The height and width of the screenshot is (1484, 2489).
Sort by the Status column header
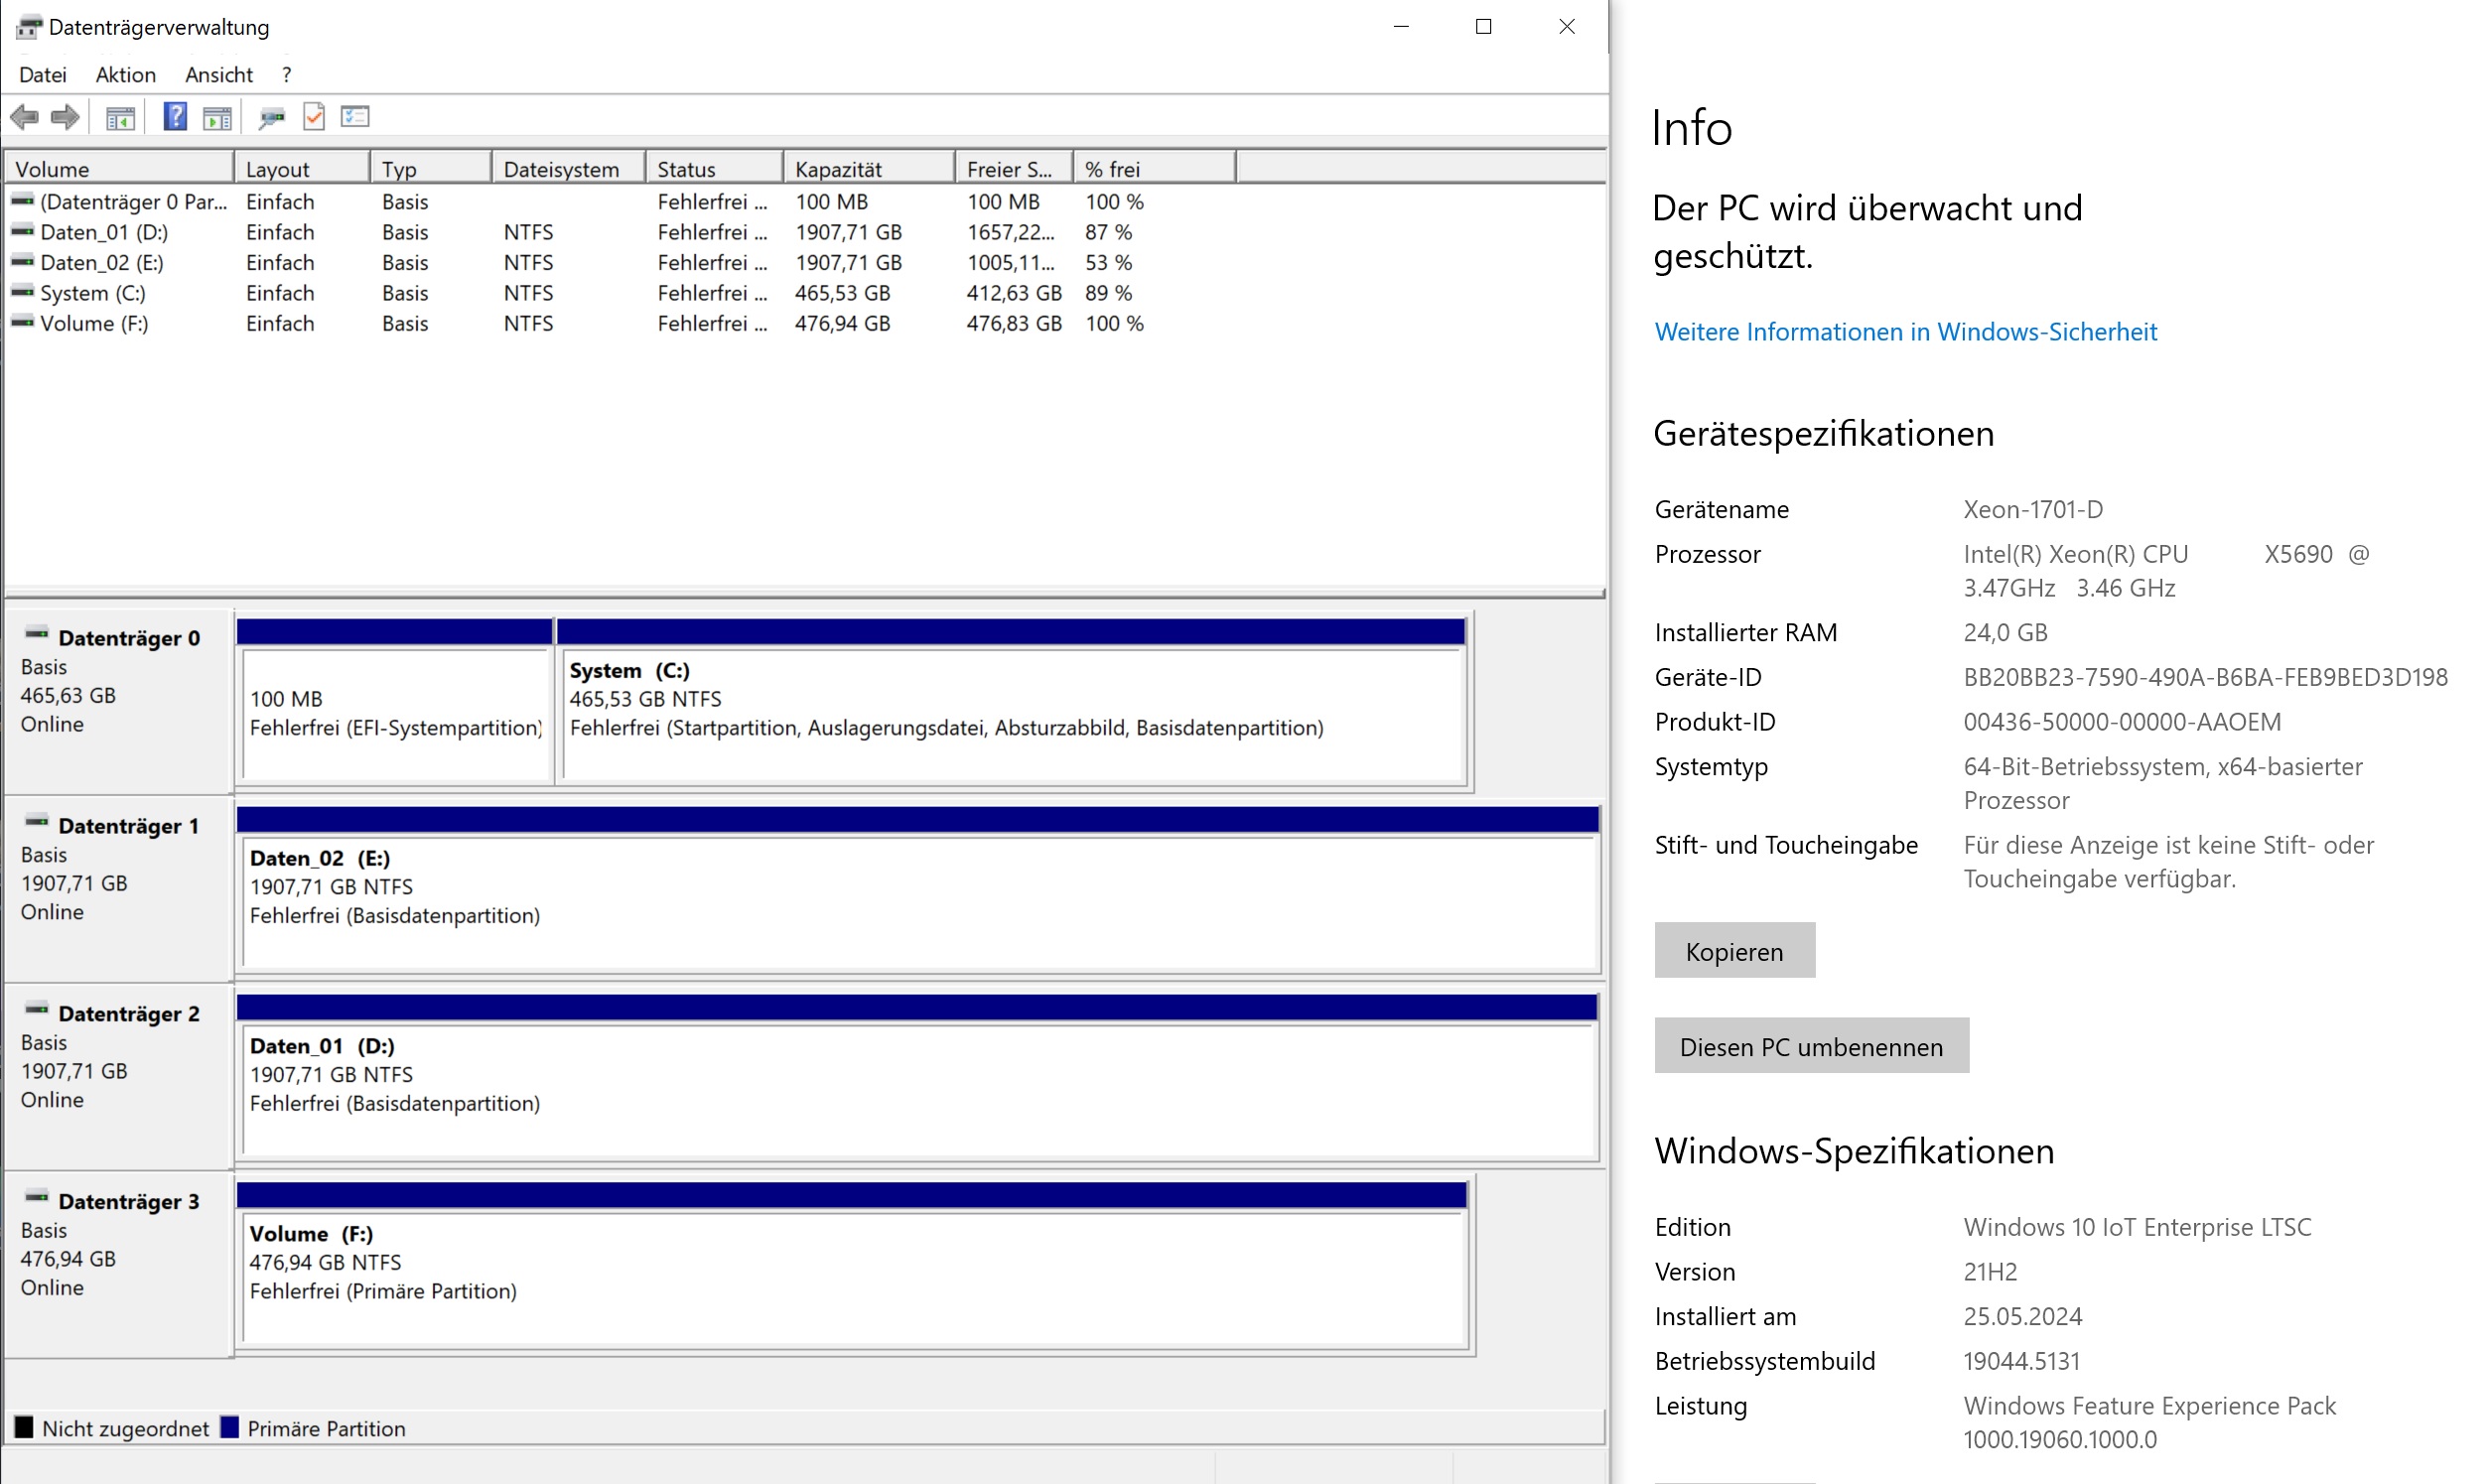pos(715,169)
